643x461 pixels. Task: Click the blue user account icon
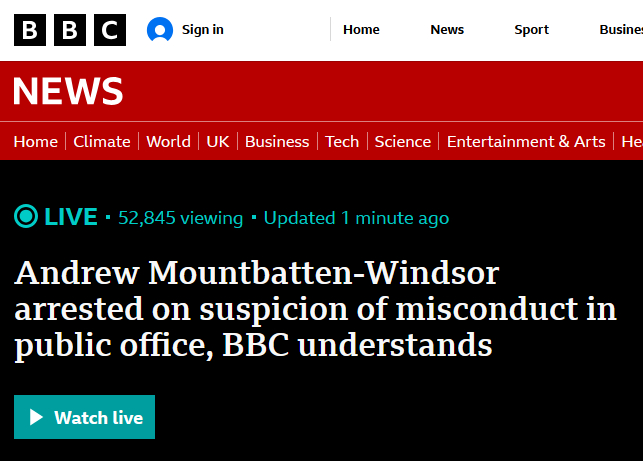tap(160, 30)
